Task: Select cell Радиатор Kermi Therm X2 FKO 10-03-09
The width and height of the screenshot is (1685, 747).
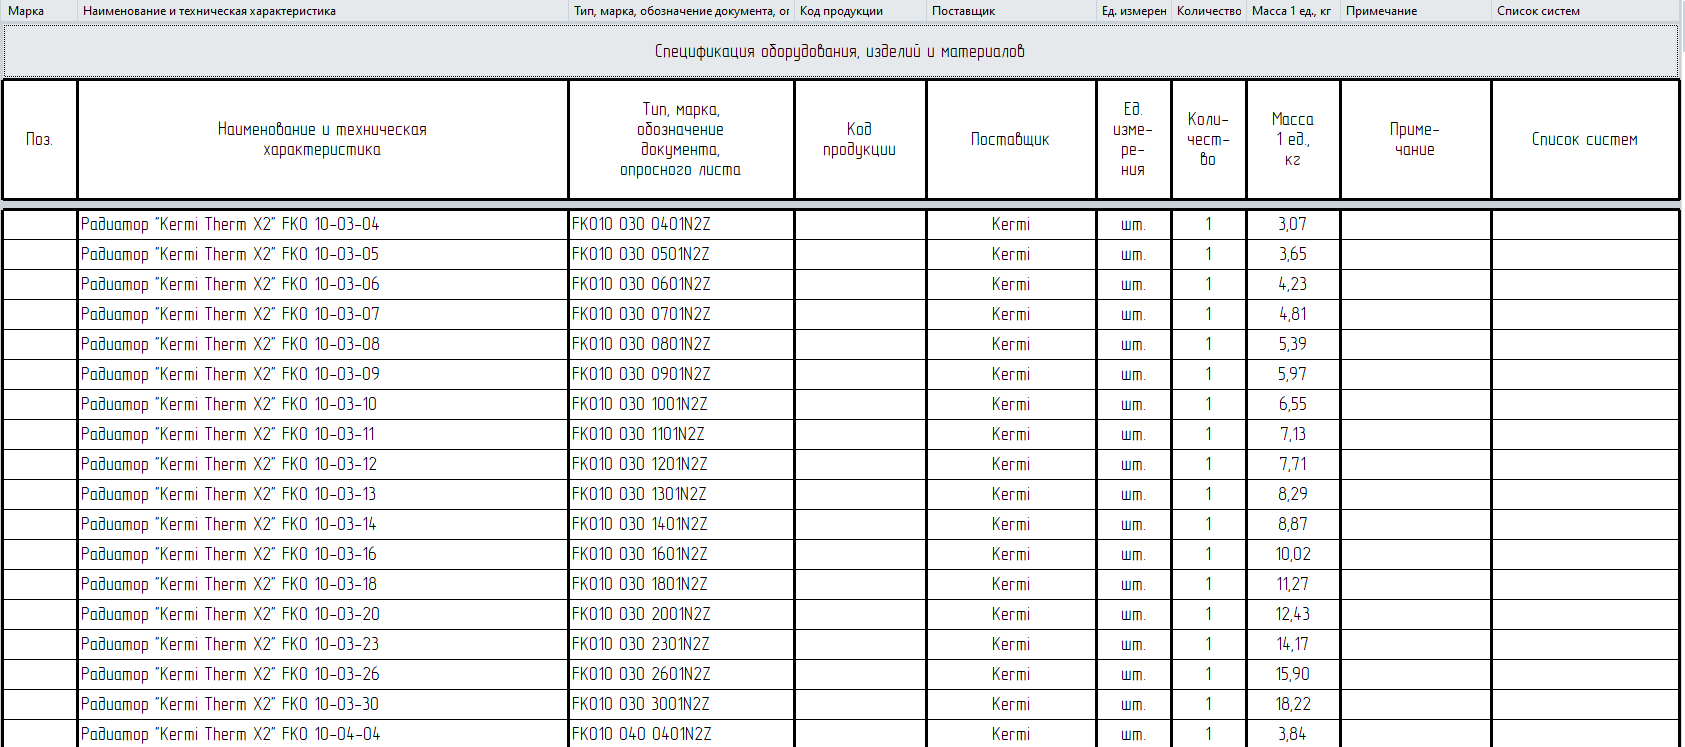Action: tap(323, 374)
